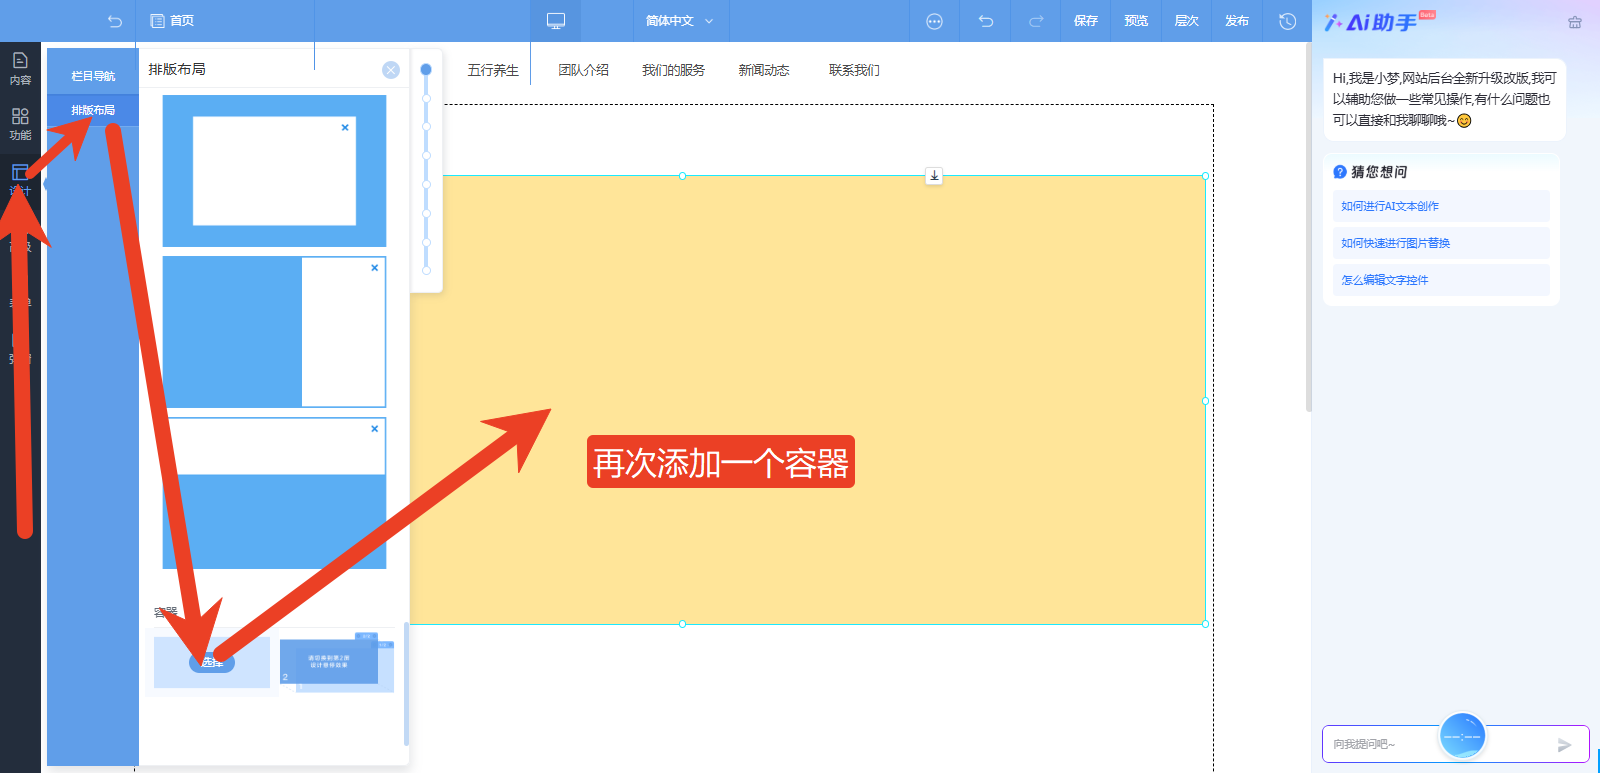The width and height of the screenshot is (1600, 773).
Task: Close the 排版布局 panel
Action: pyautogui.click(x=391, y=70)
